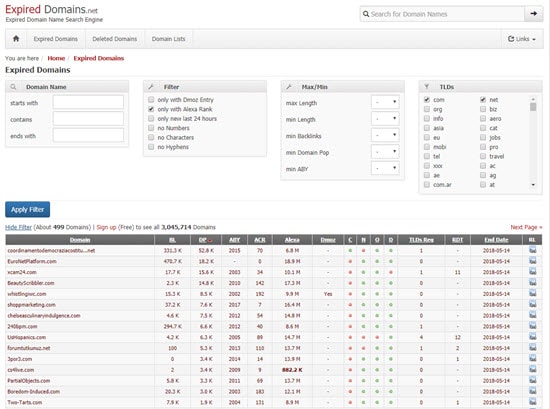Screen dimensions: 550x409
Task: Open related links icon for Two-Tarts.com
Action: [x=532, y=402]
